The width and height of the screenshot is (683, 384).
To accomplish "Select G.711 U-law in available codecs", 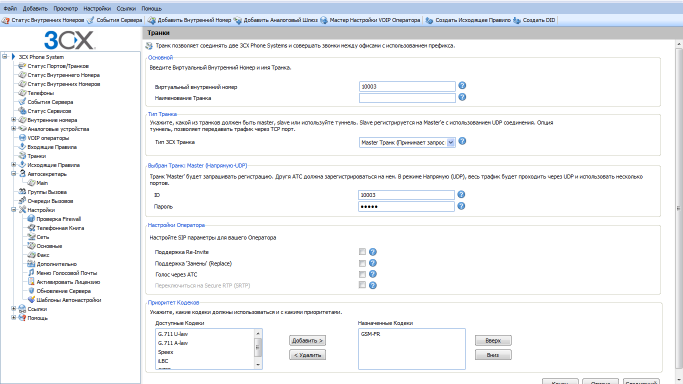I will (x=173, y=334).
